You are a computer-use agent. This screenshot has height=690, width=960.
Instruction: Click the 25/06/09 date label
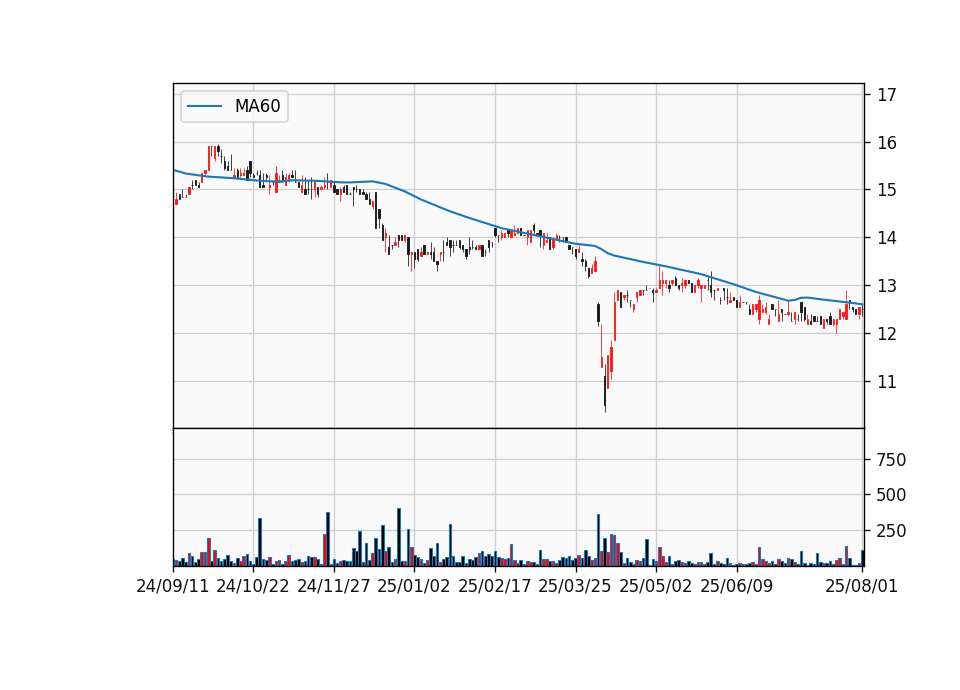(x=737, y=586)
